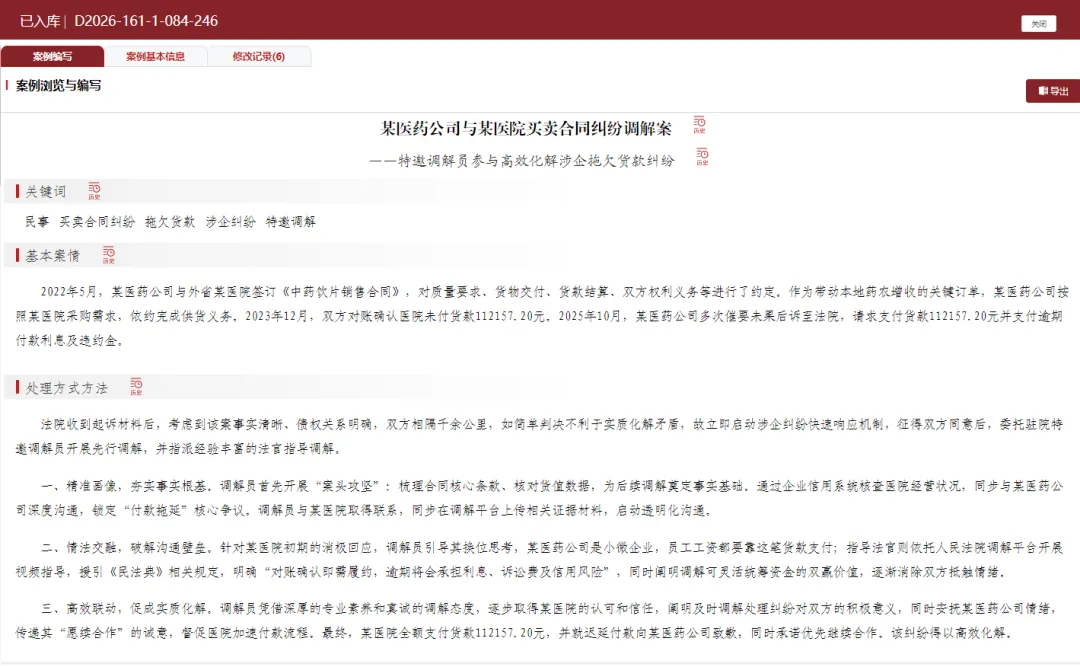Click the keyword 买卖合同纠纷

(97, 222)
